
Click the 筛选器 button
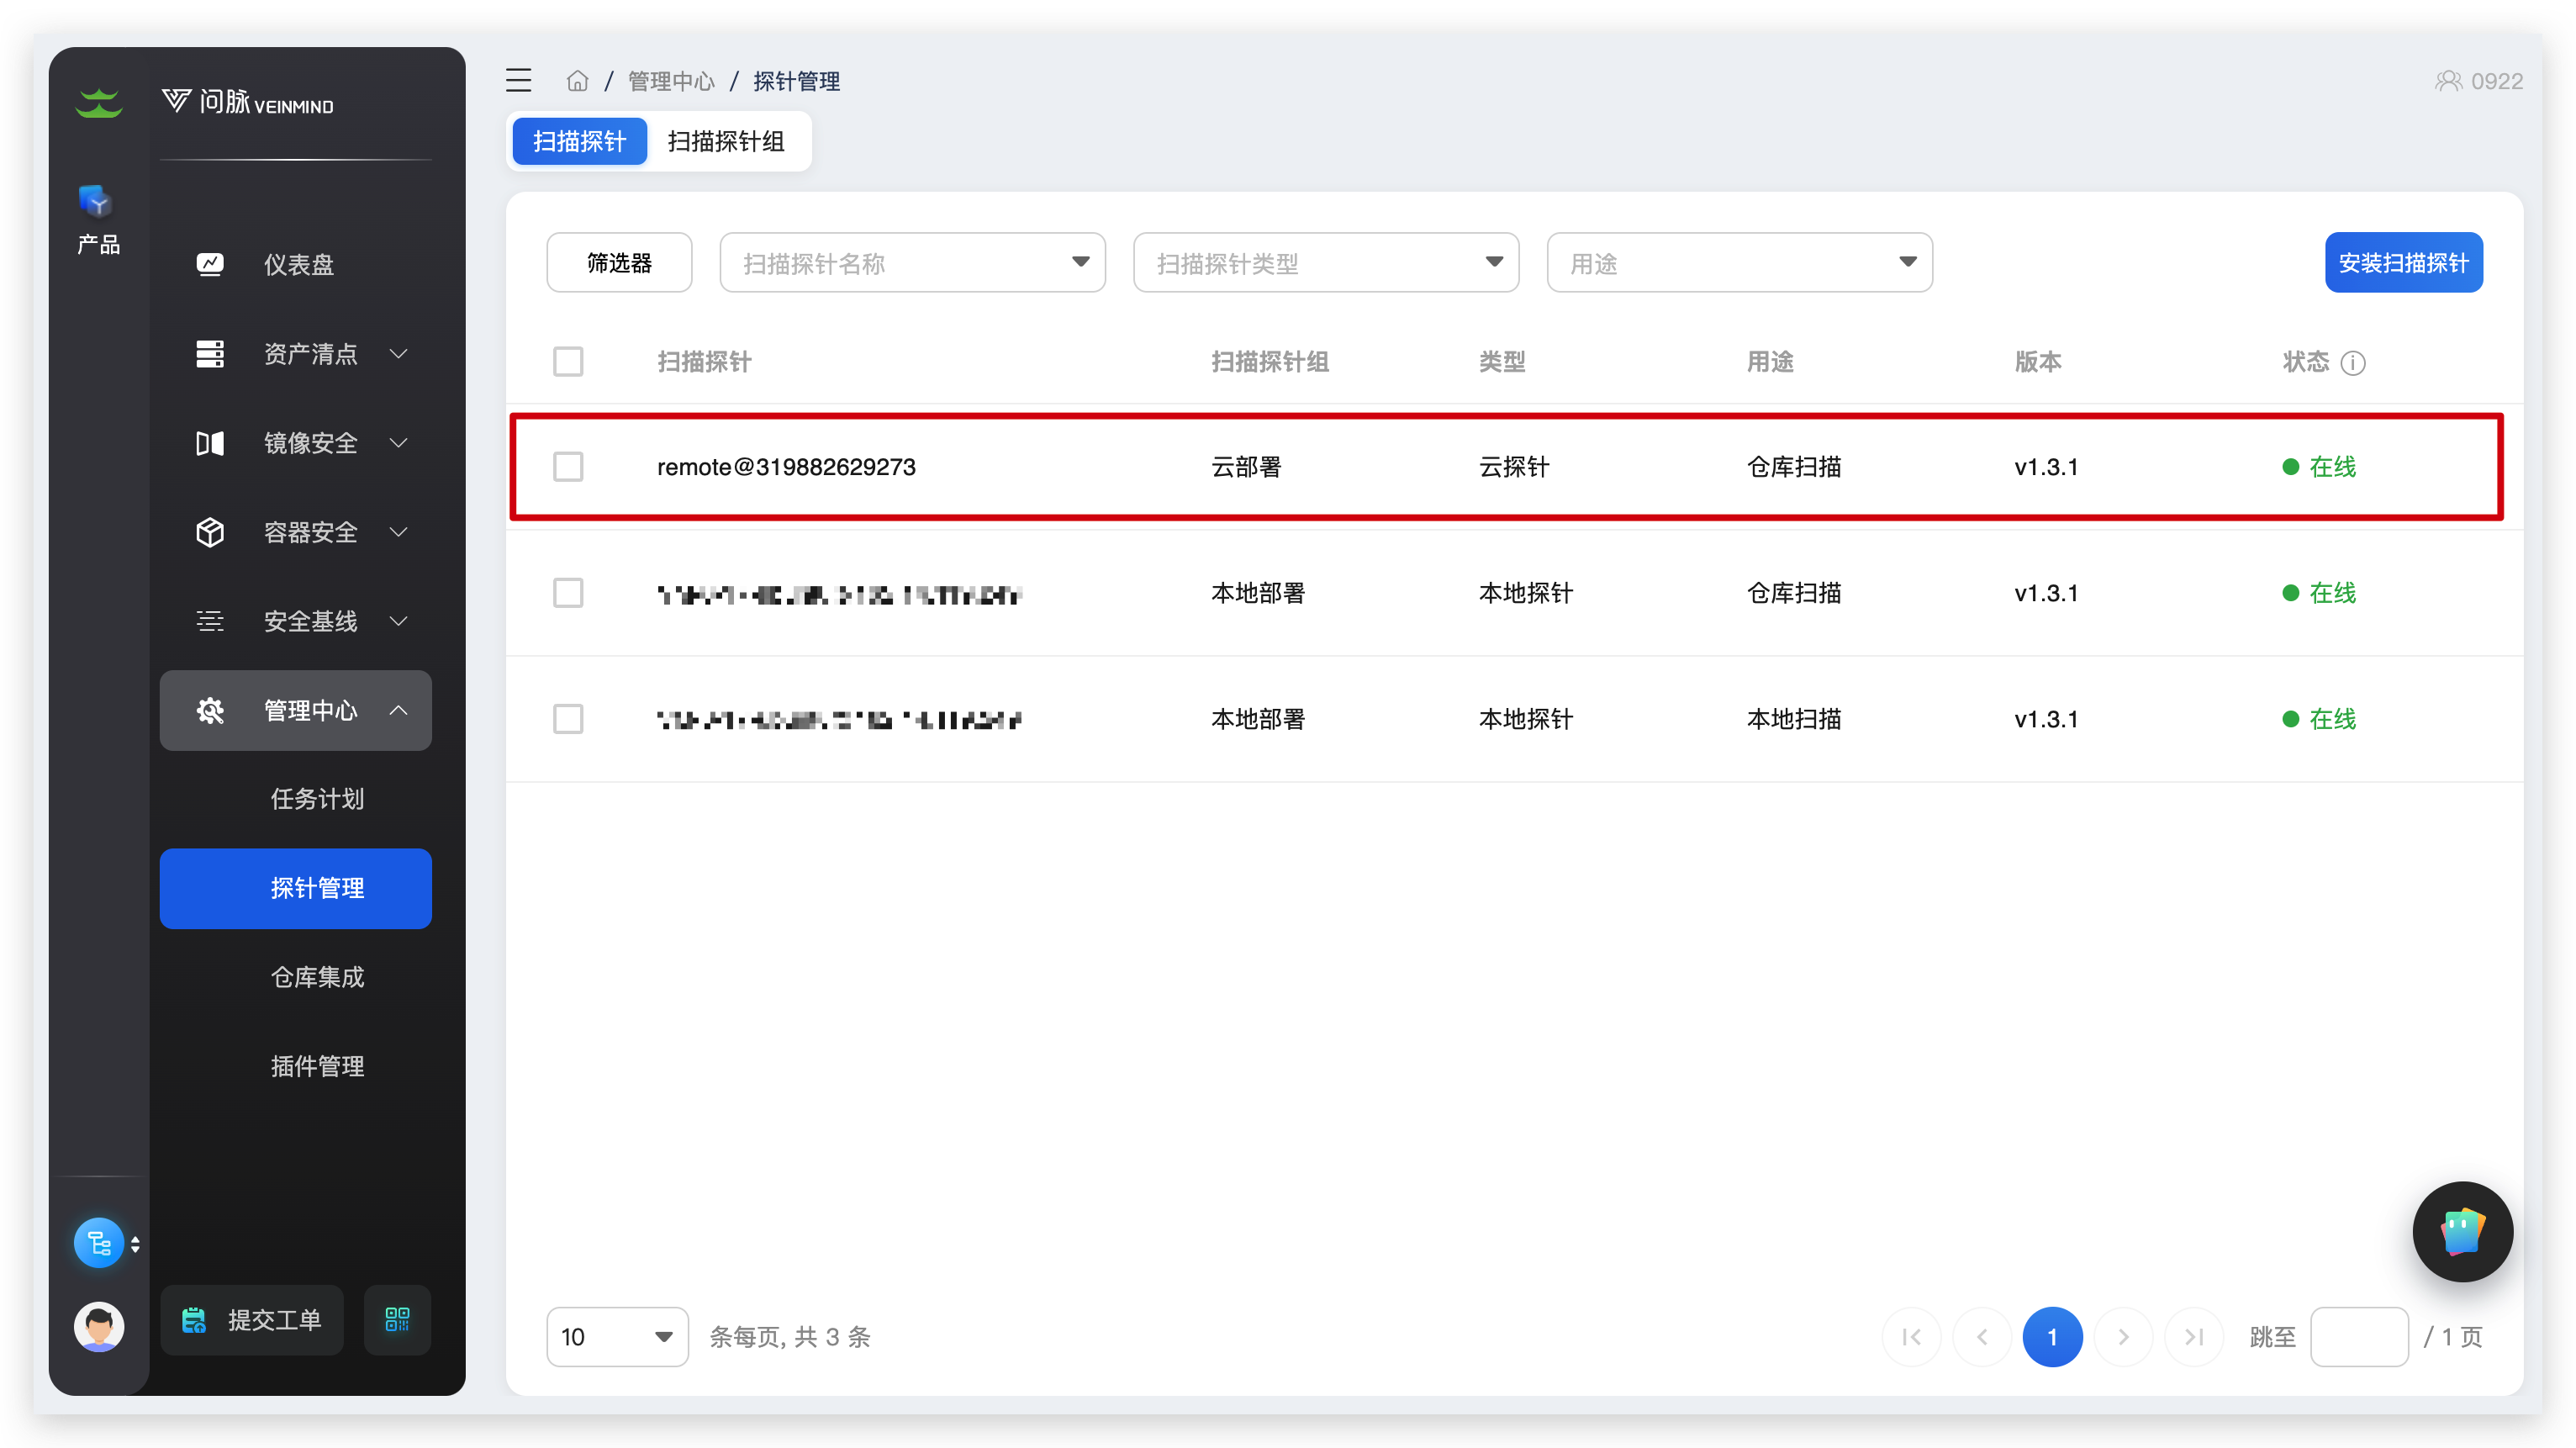pyautogui.click(x=619, y=262)
